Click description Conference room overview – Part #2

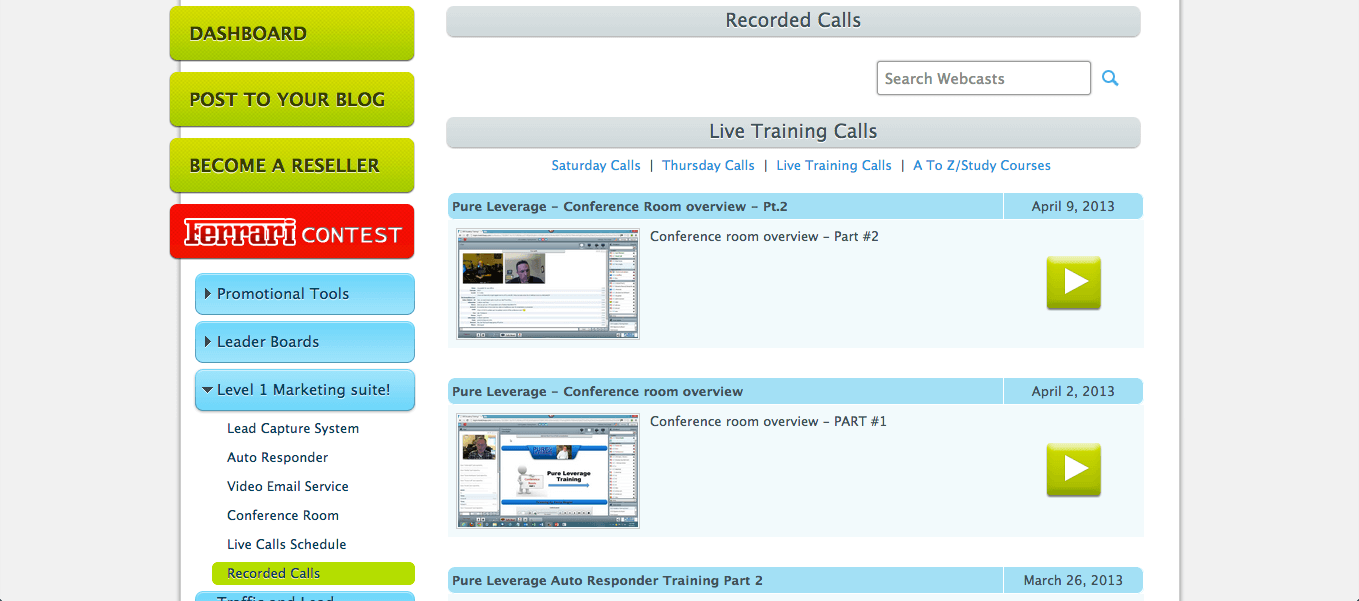tap(764, 237)
